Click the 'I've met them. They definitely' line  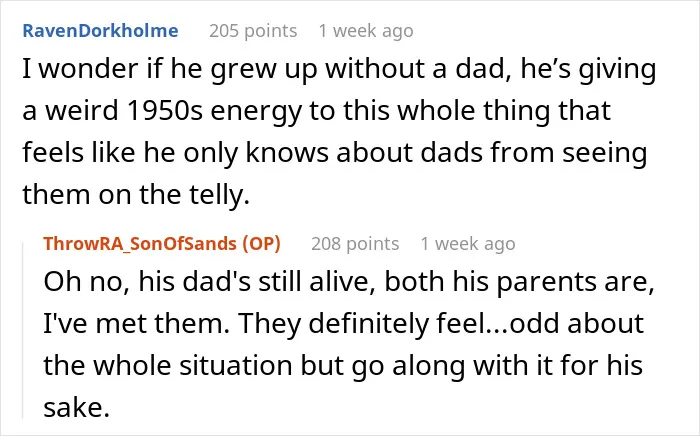tap(343, 324)
